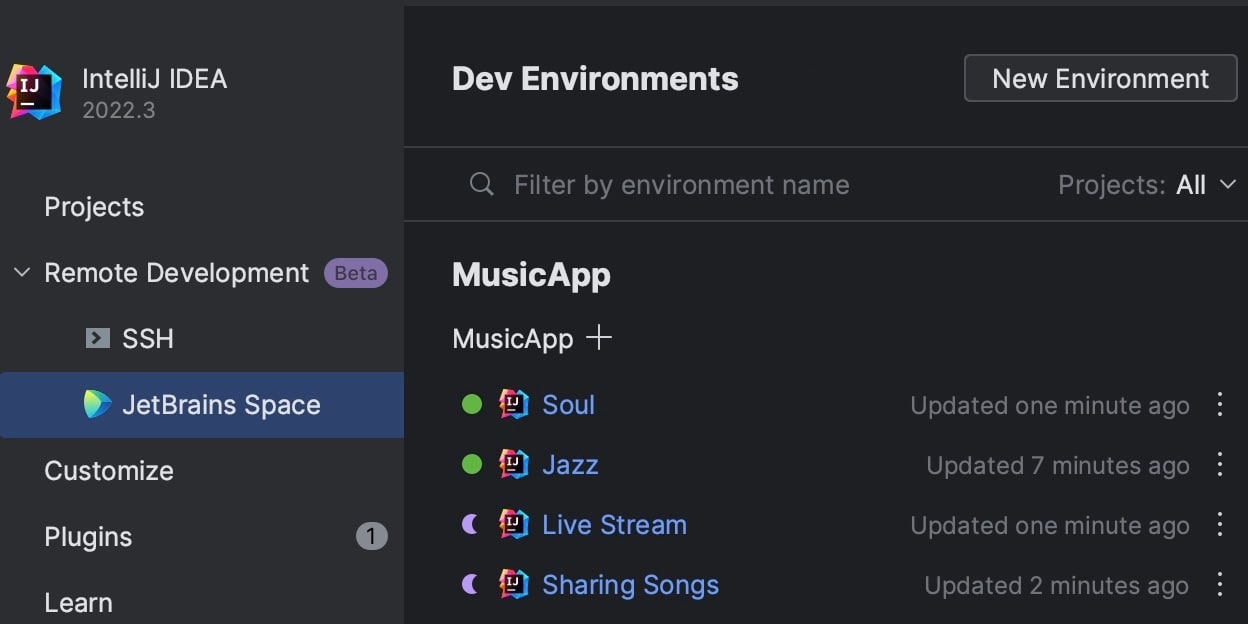The width and height of the screenshot is (1248, 624).
Task: Click the IntelliJ icon next to Jazz
Action: click(514, 464)
